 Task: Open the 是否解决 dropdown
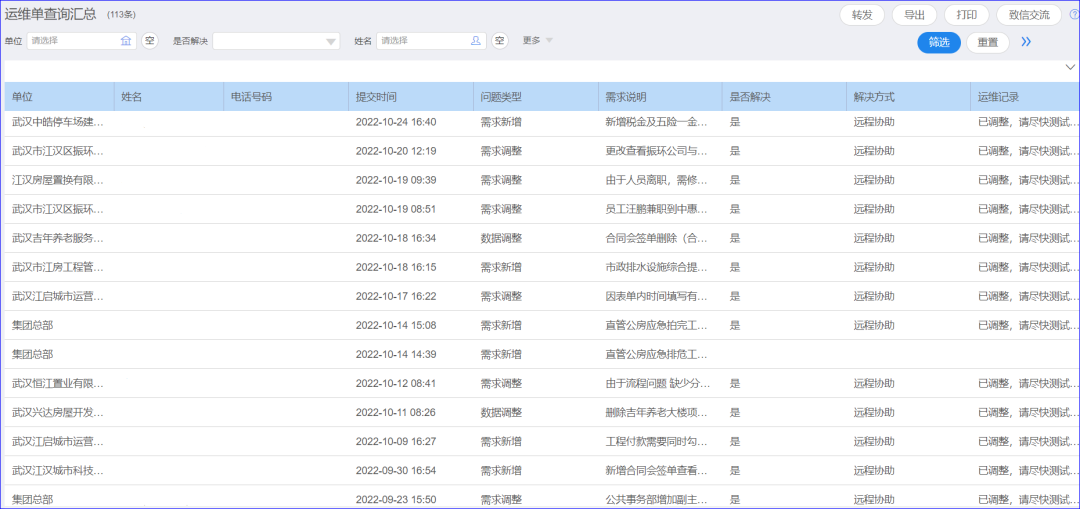tap(276, 41)
